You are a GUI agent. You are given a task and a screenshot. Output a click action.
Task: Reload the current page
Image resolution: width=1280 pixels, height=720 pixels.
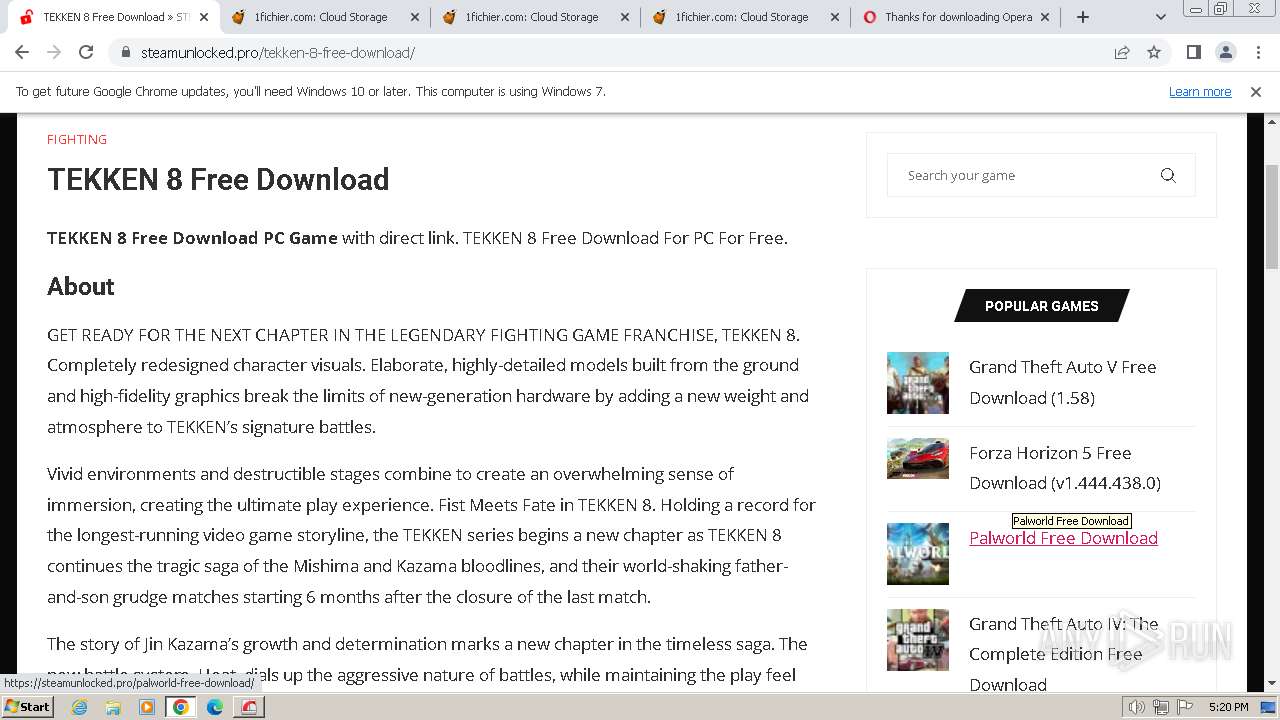[86, 53]
